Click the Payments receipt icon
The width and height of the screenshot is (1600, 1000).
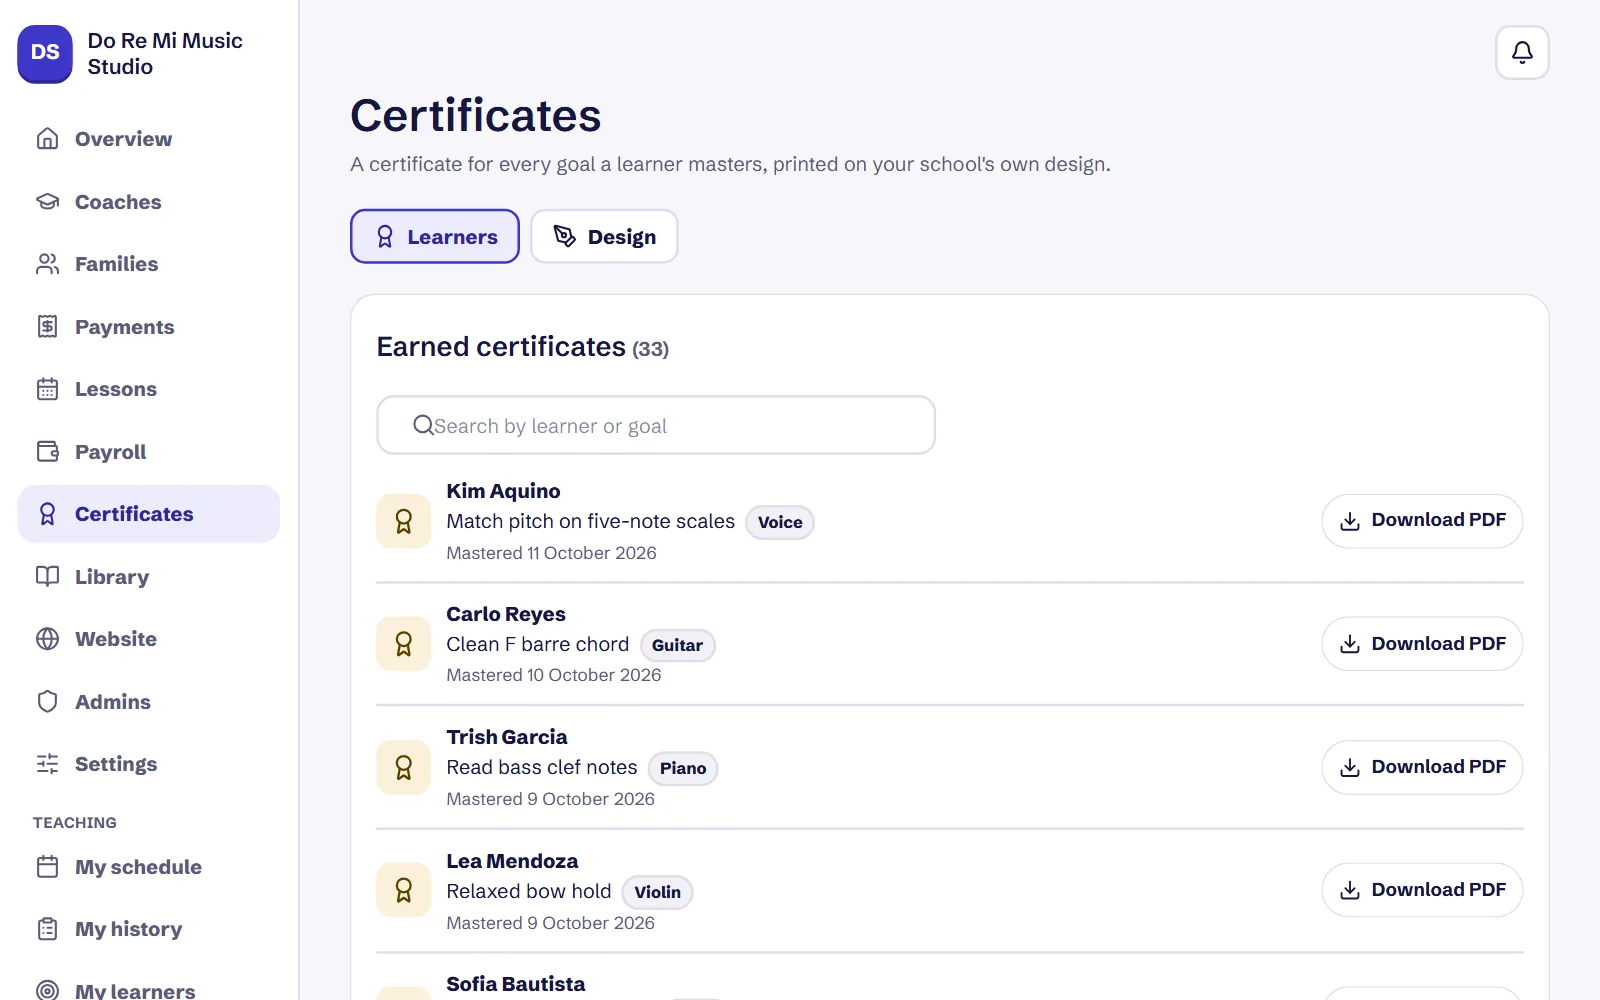pos(47,327)
